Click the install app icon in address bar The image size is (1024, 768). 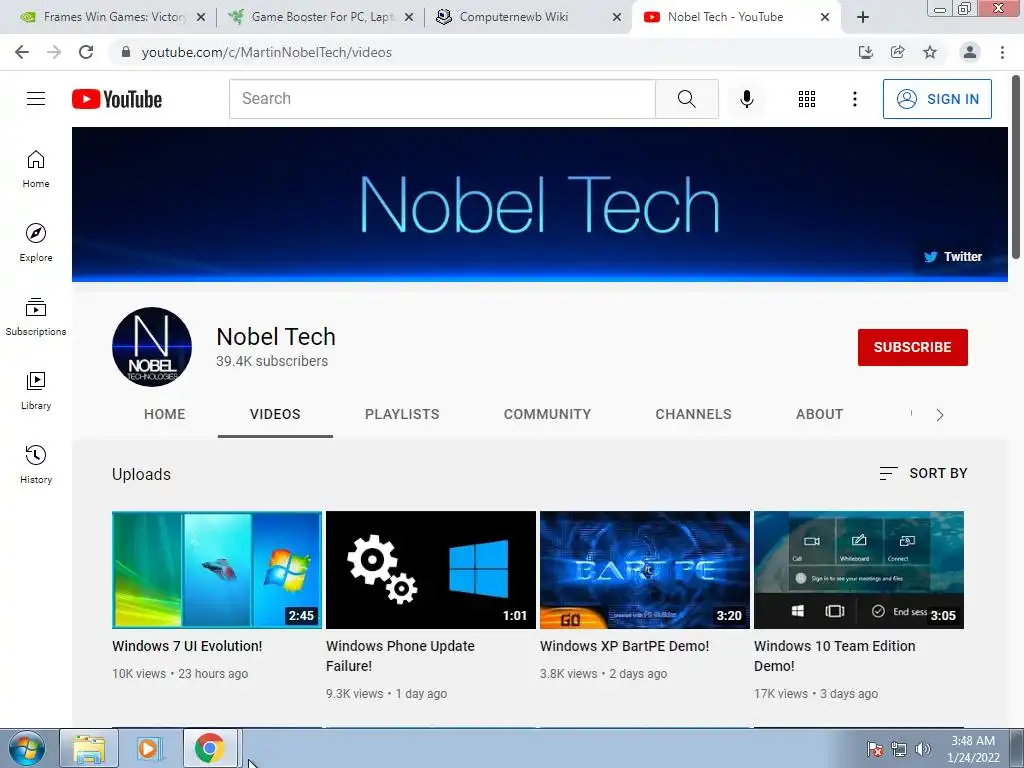(865, 52)
